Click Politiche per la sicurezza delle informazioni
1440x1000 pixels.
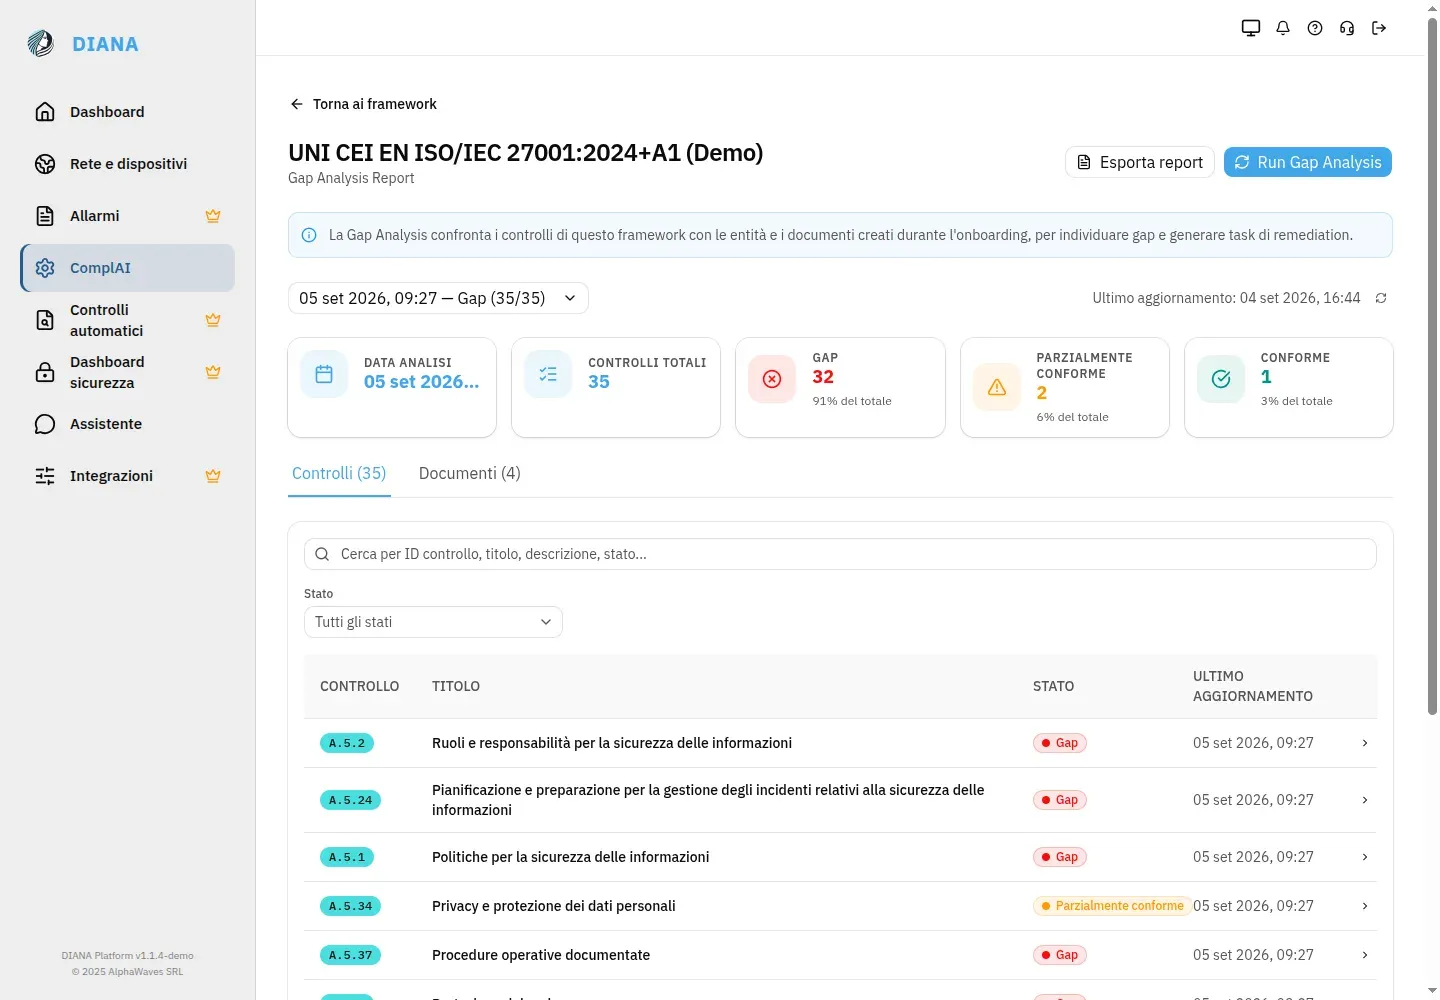[x=570, y=857]
